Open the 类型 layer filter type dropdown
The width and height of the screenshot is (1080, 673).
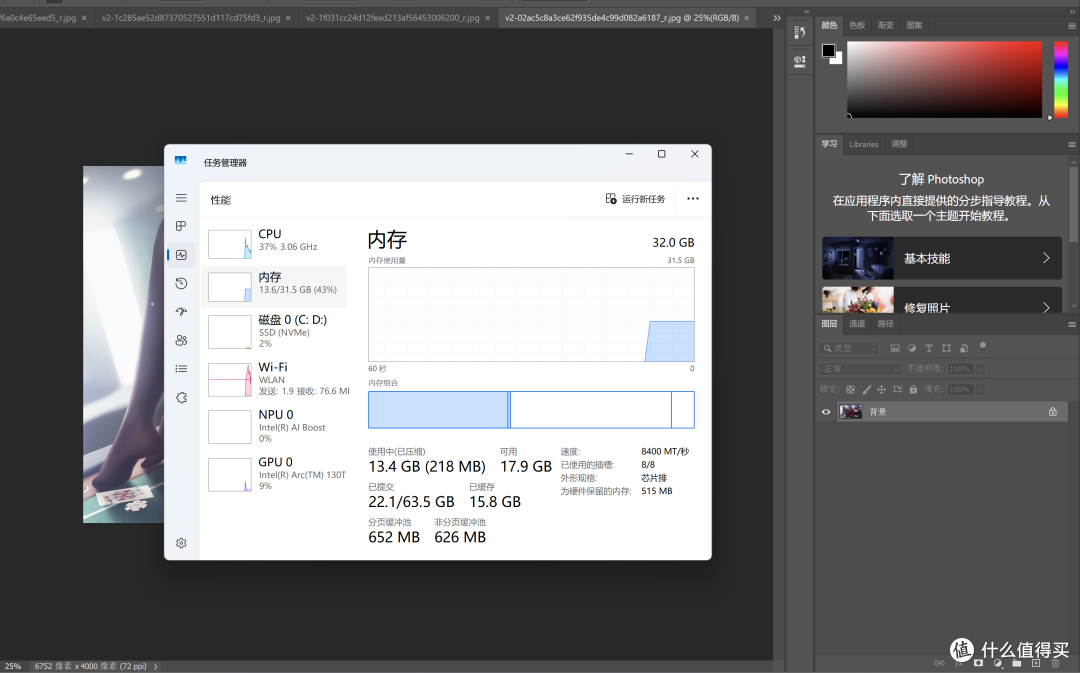tap(849, 348)
